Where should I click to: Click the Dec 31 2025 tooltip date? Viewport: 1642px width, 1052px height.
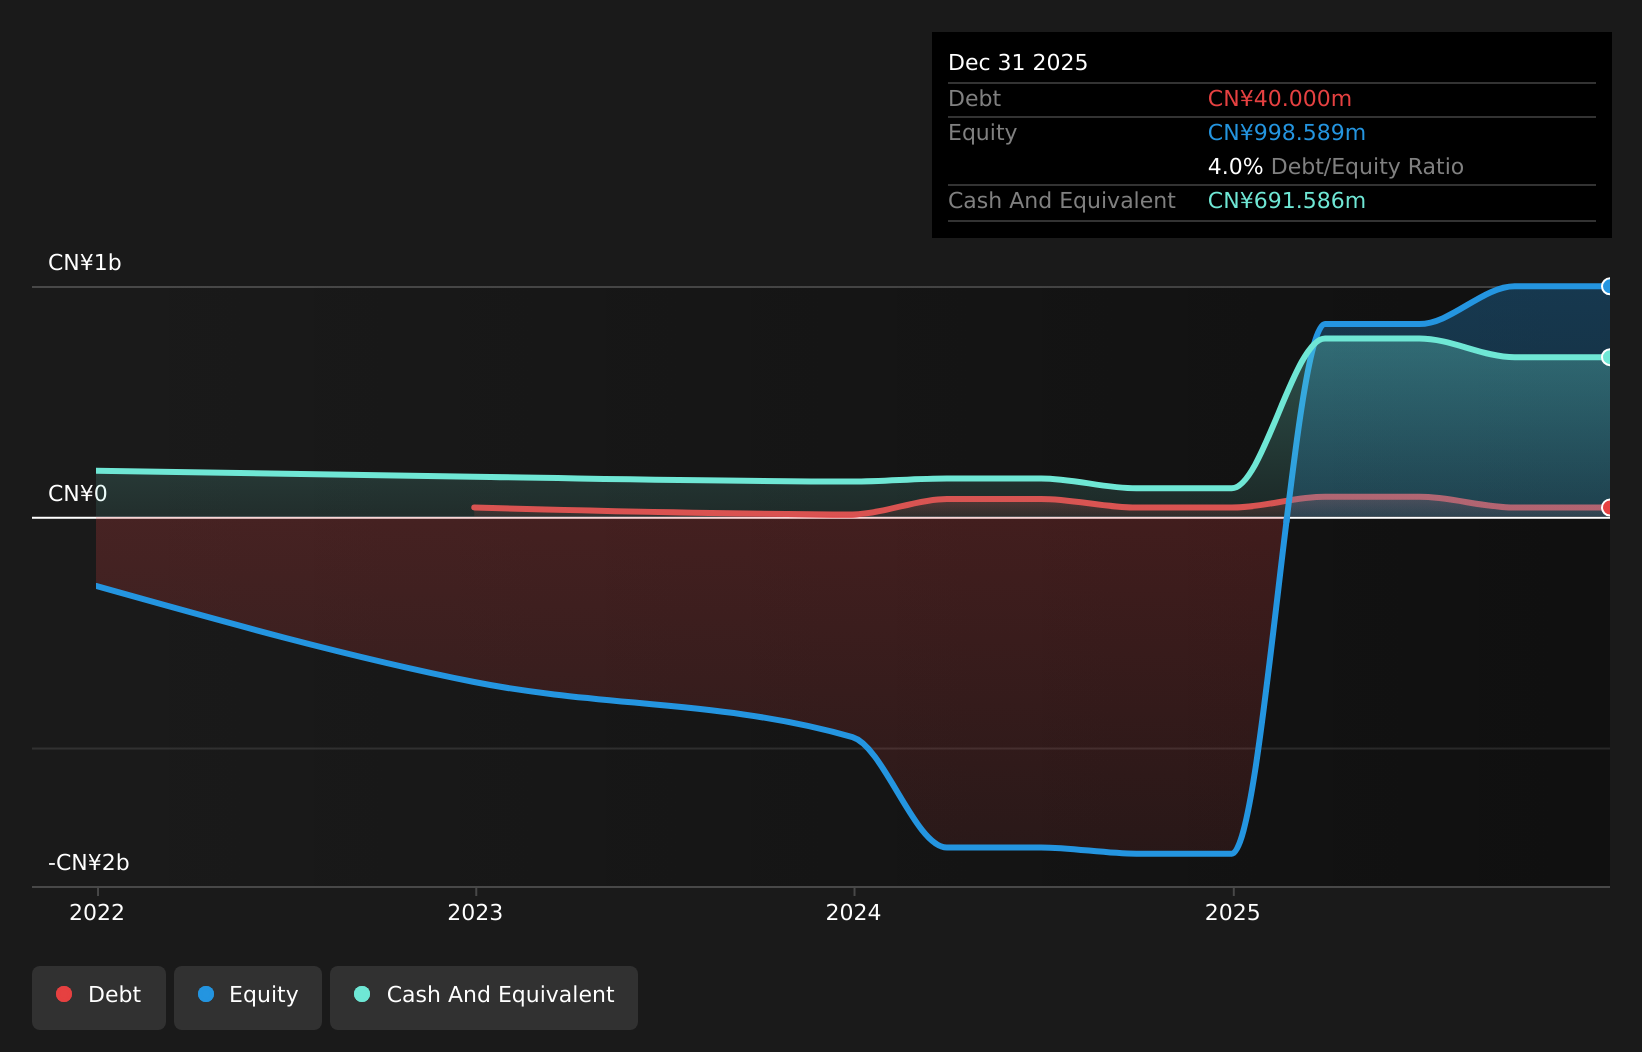pyautogui.click(x=1018, y=63)
